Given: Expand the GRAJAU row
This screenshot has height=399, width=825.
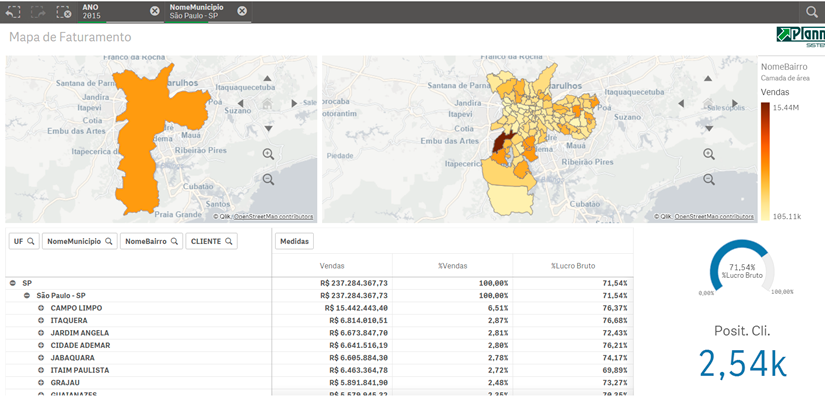Looking at the screenshot, I should click(41, 383).
